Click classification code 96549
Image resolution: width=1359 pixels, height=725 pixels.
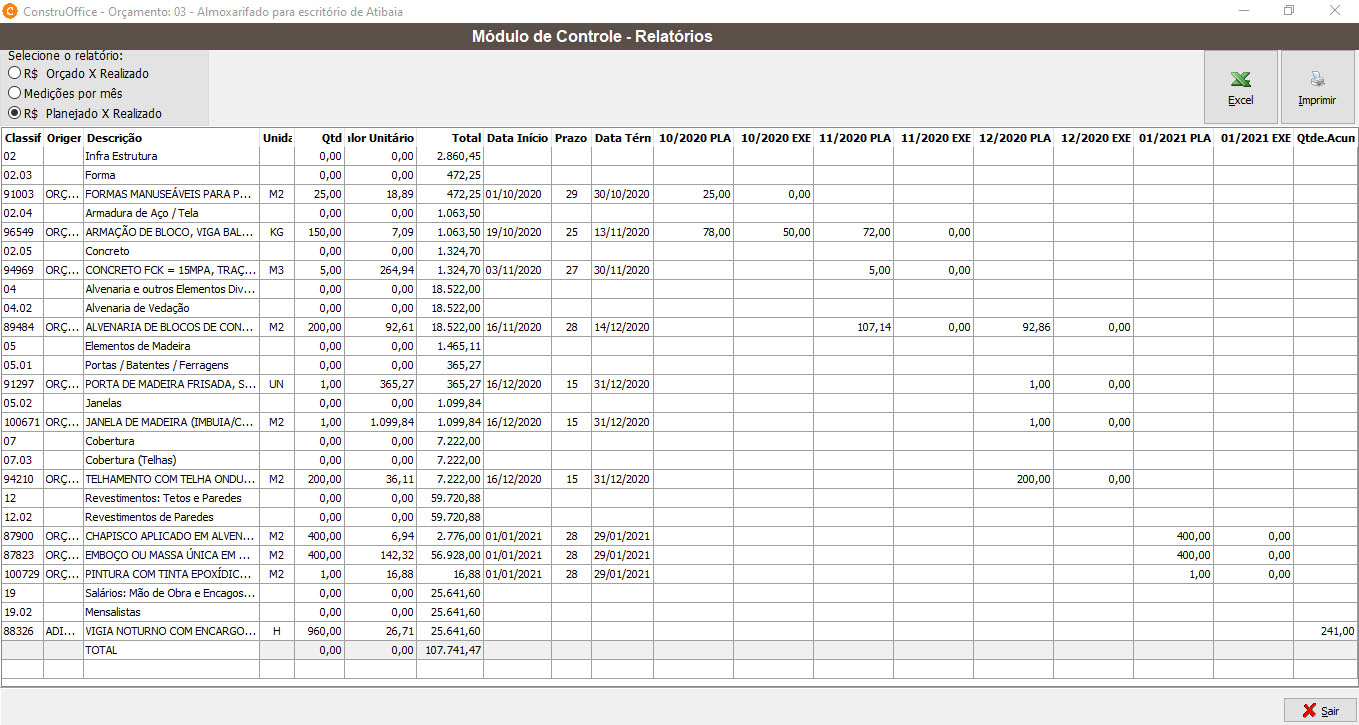22,232
